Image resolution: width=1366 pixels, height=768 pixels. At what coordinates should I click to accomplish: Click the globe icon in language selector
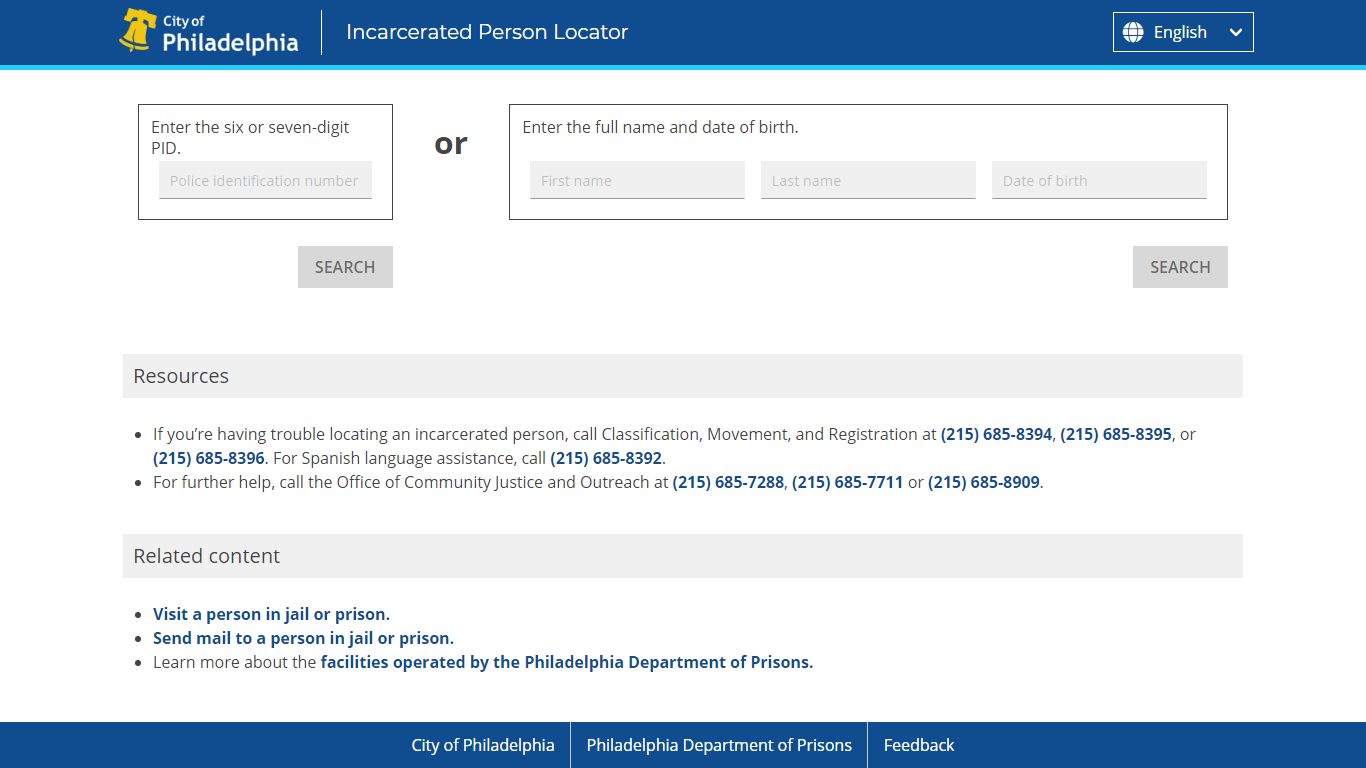tap(1133, 32)
